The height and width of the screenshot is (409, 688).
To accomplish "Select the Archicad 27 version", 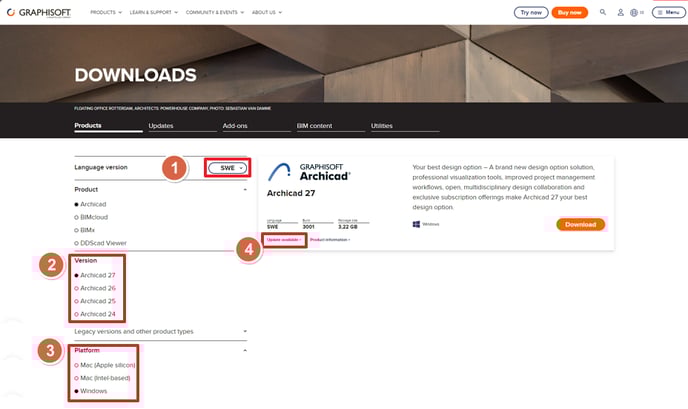I will click(95, 275).
